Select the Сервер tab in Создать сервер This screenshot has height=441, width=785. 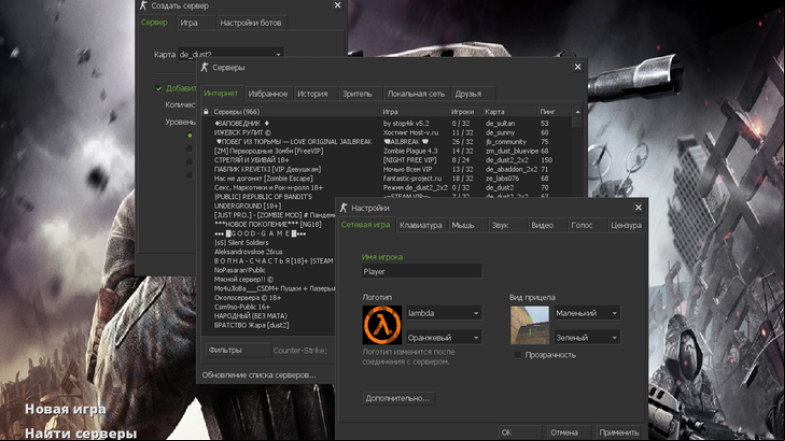coord(154,22)
